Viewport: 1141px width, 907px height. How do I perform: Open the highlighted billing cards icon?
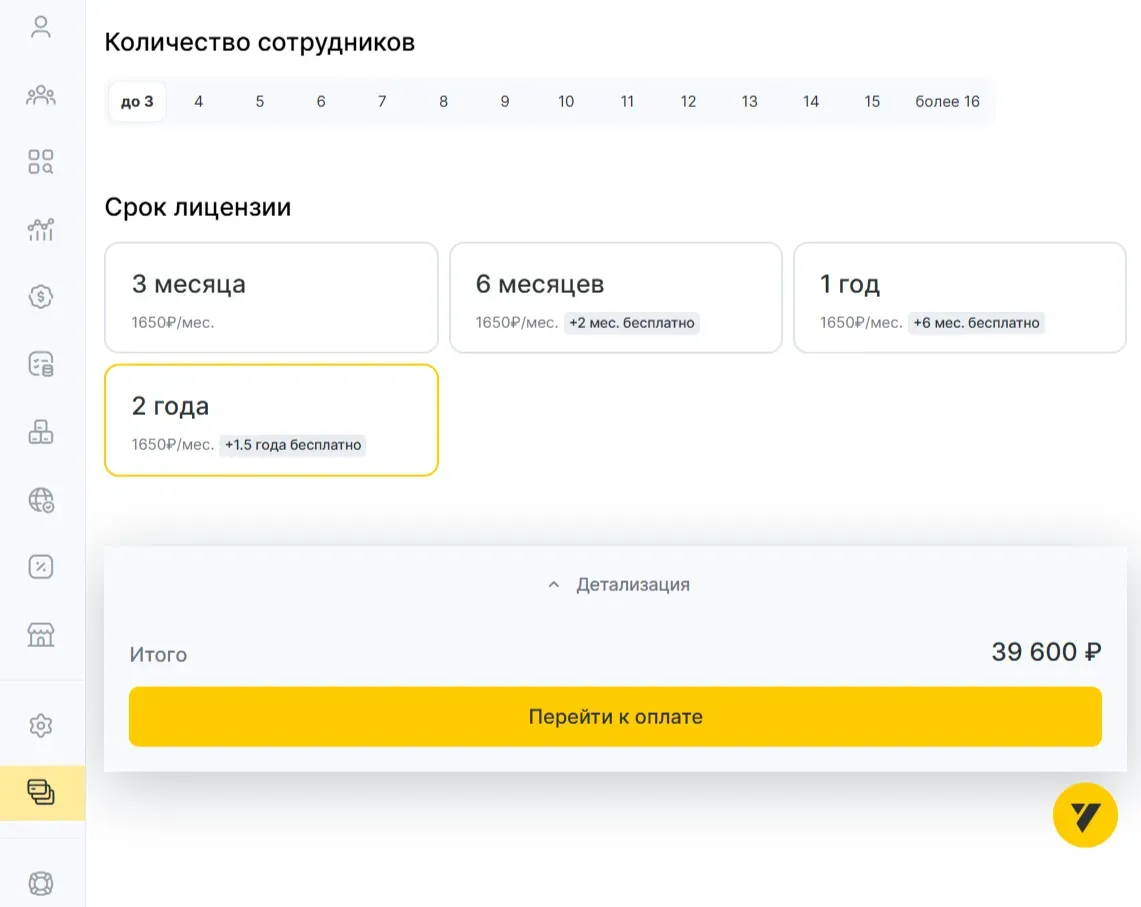click(x=41, y=793)
